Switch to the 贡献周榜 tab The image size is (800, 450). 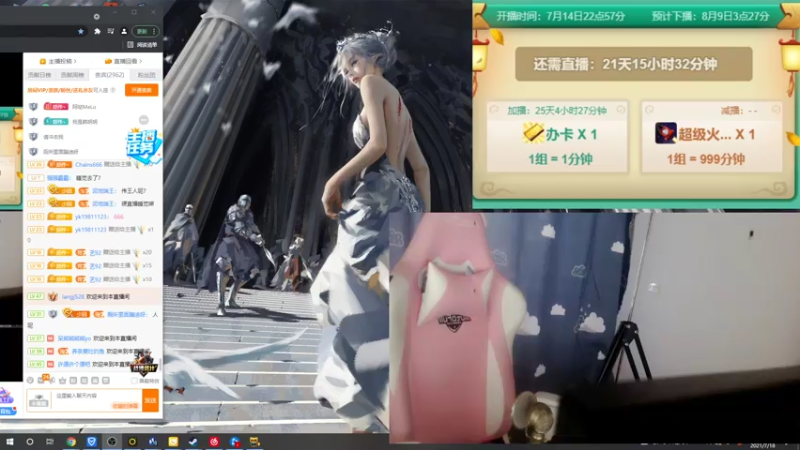coord(72,75)
